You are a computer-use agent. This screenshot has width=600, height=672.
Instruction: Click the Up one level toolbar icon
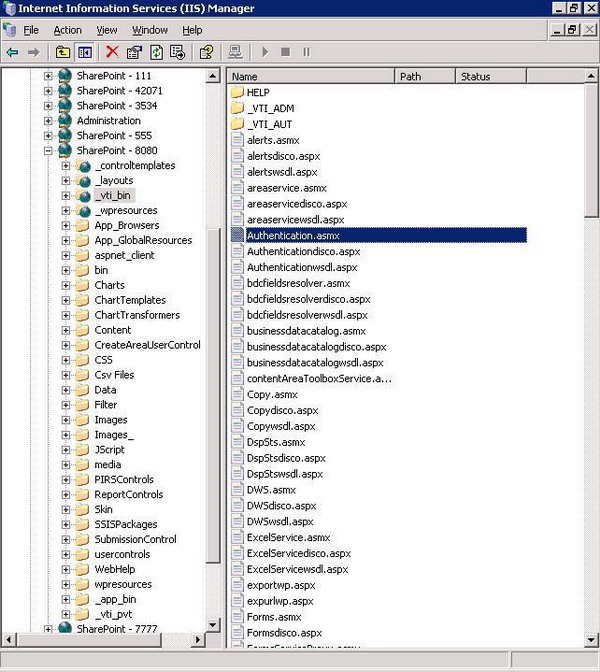(x=63, y=52)
